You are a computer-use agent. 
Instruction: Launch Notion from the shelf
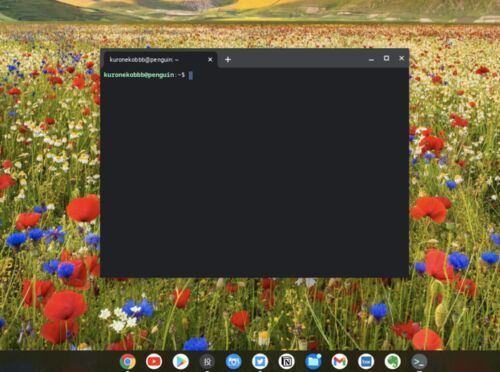286,362
